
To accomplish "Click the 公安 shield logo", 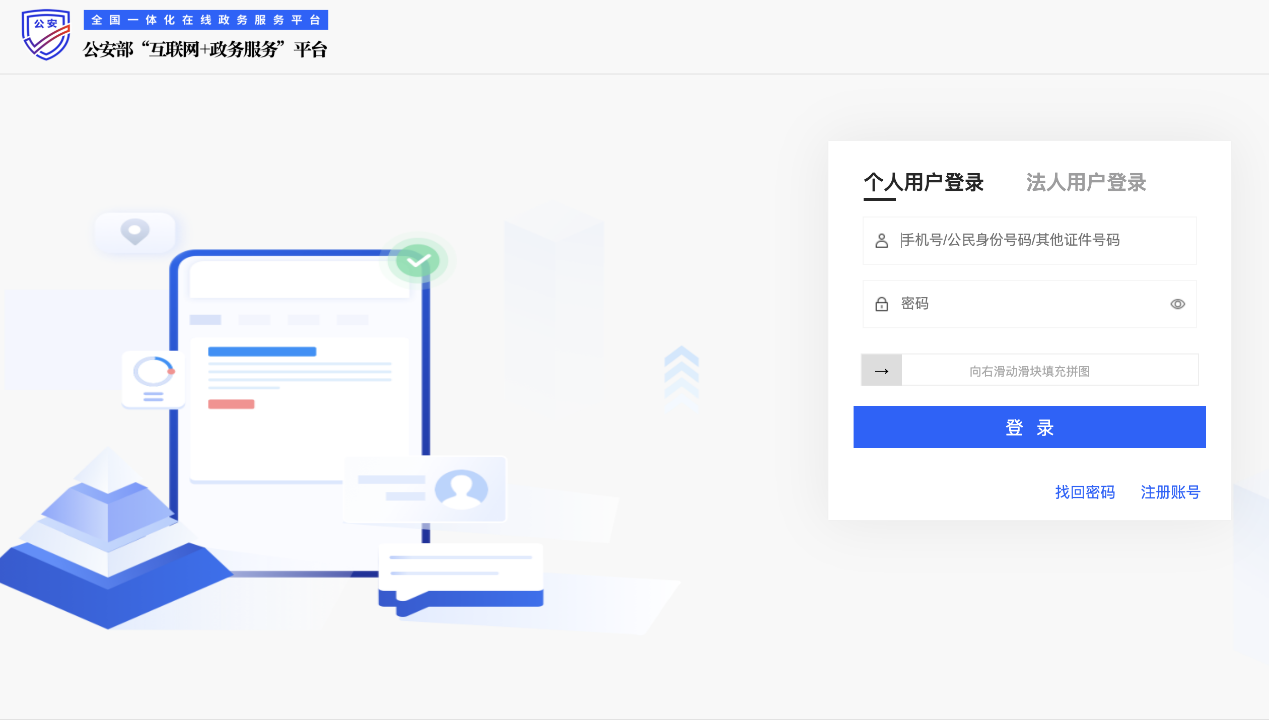I will pyautogui.click(x=45, y=34).
